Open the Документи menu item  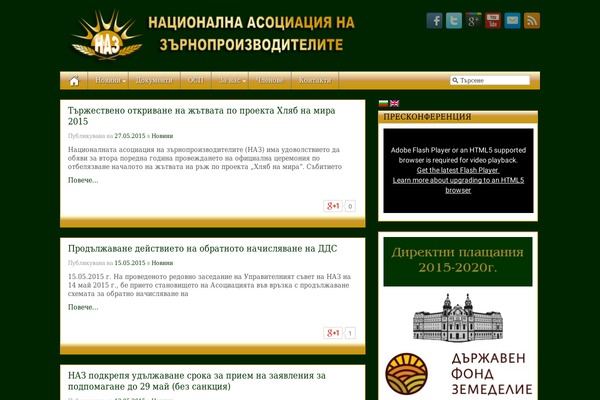coord(154,80)
